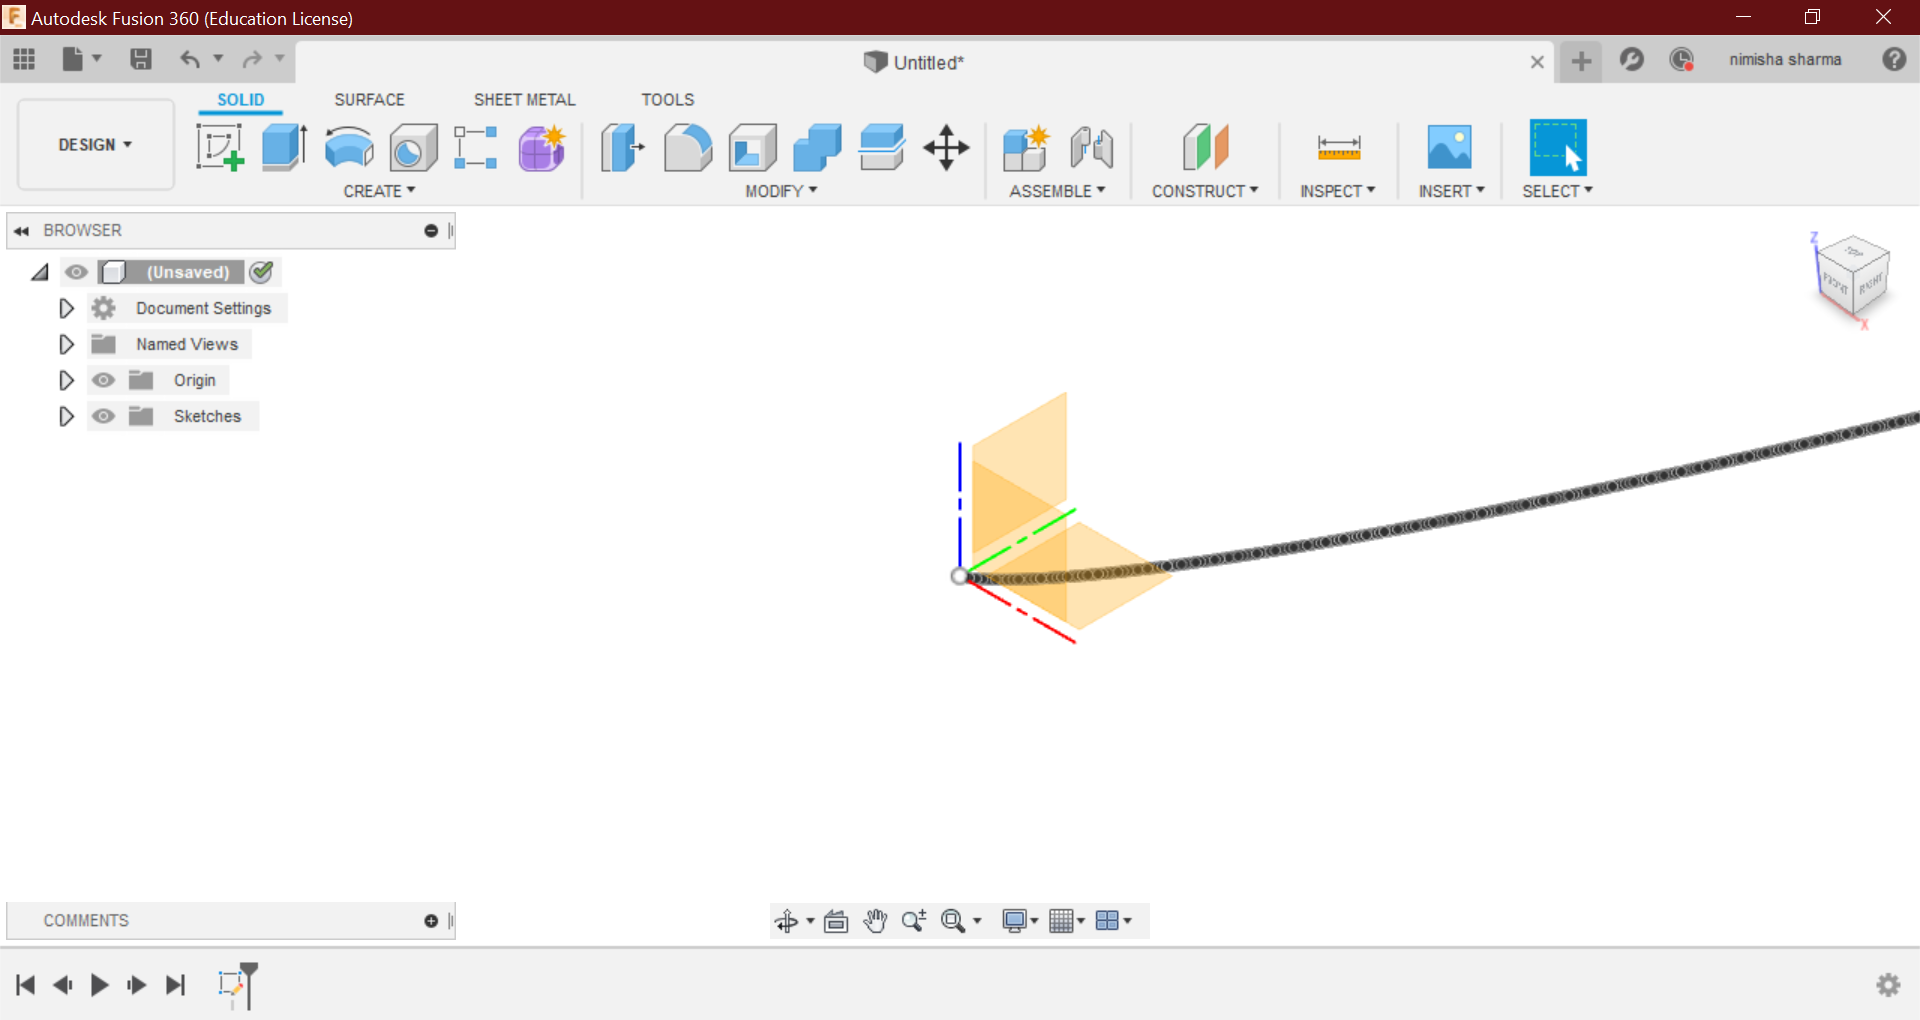Choose the Rectangular Pattern tool
1920x1020 pixels.
point(476,147)
